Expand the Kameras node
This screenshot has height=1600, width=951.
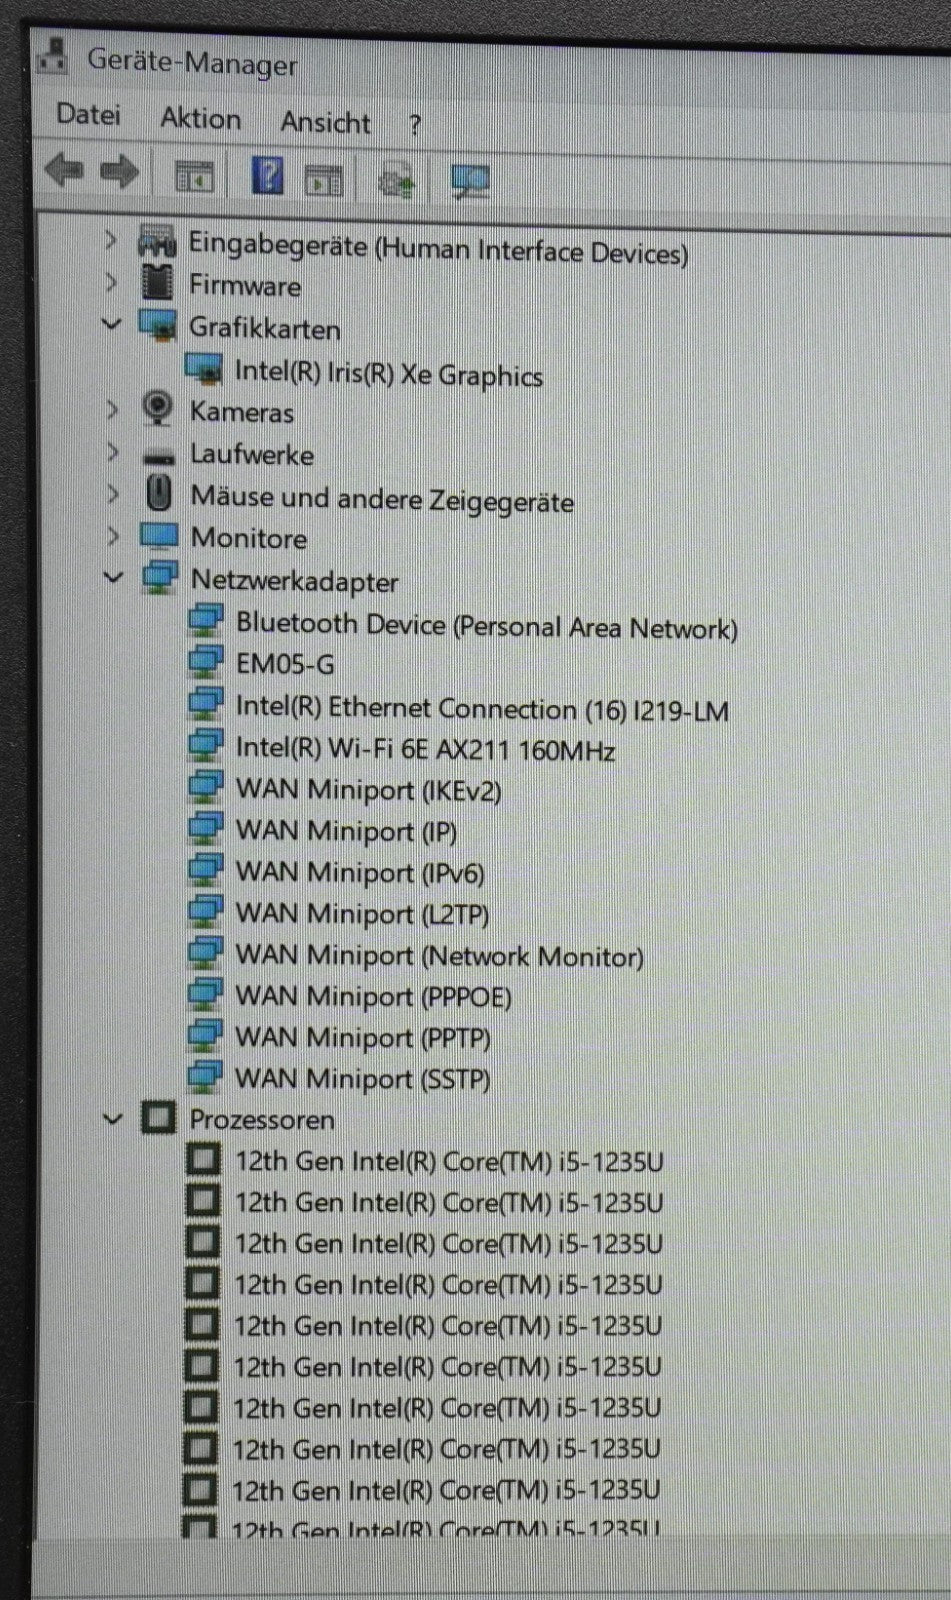click(112, 409)
